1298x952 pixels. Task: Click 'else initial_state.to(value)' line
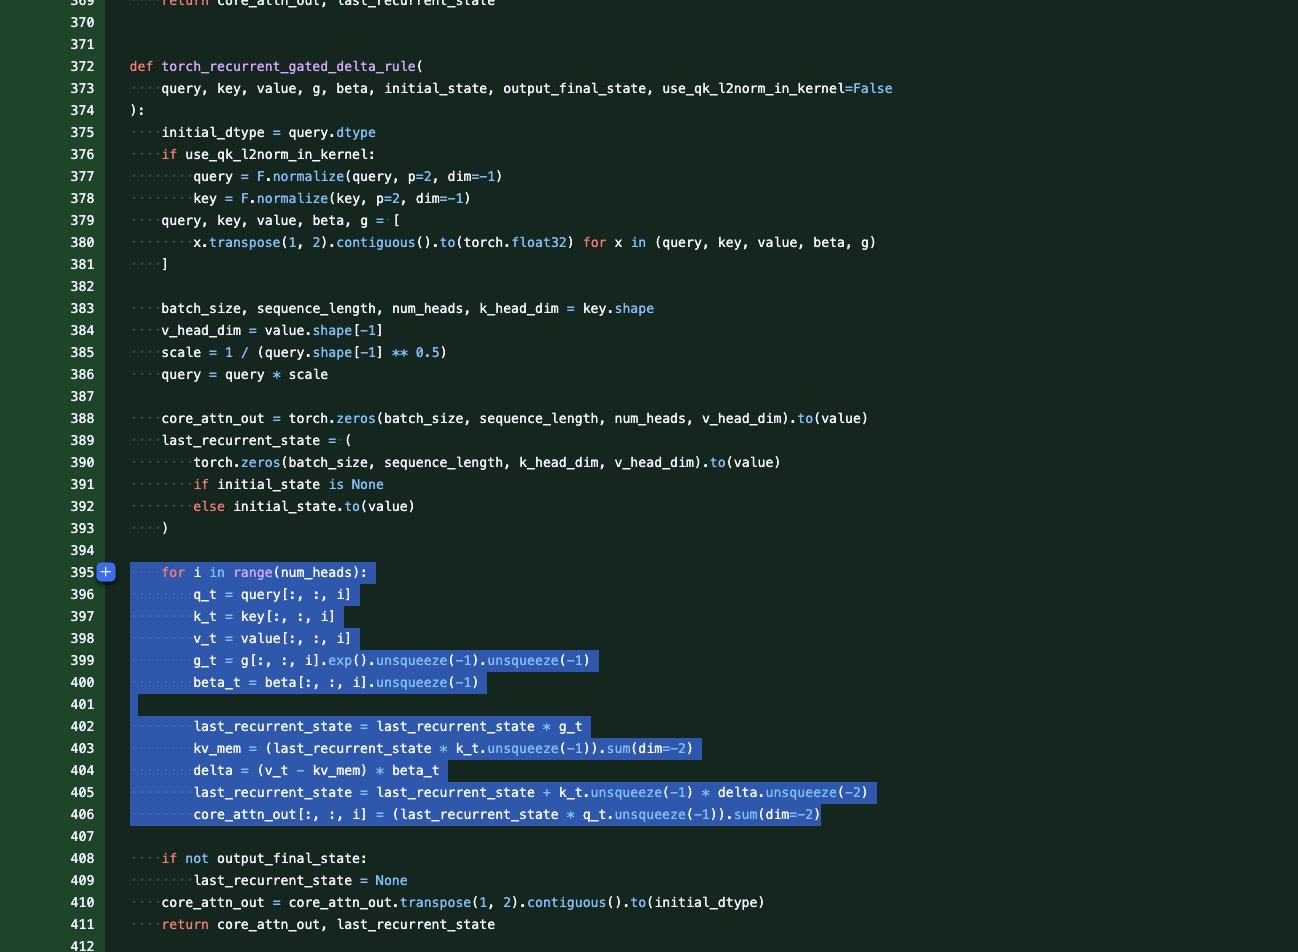click(304, 506)
